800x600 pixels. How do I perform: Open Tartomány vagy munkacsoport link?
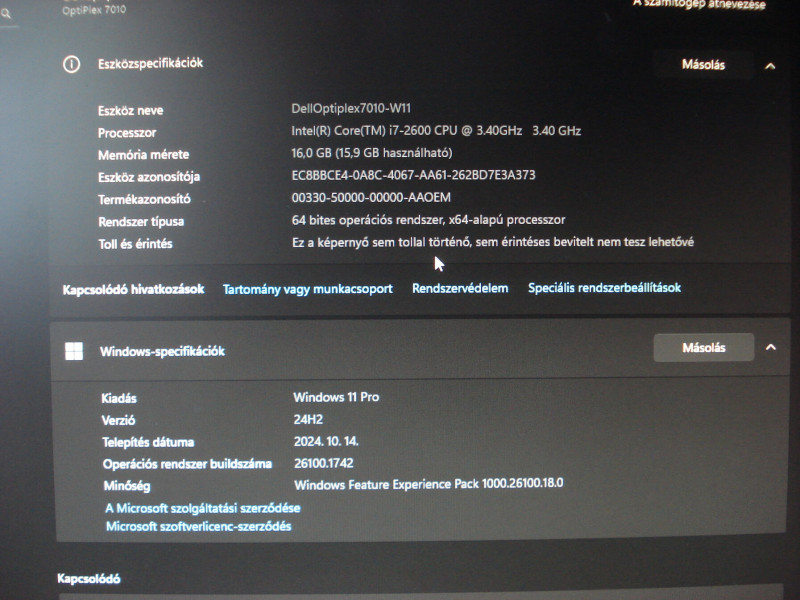308,289
